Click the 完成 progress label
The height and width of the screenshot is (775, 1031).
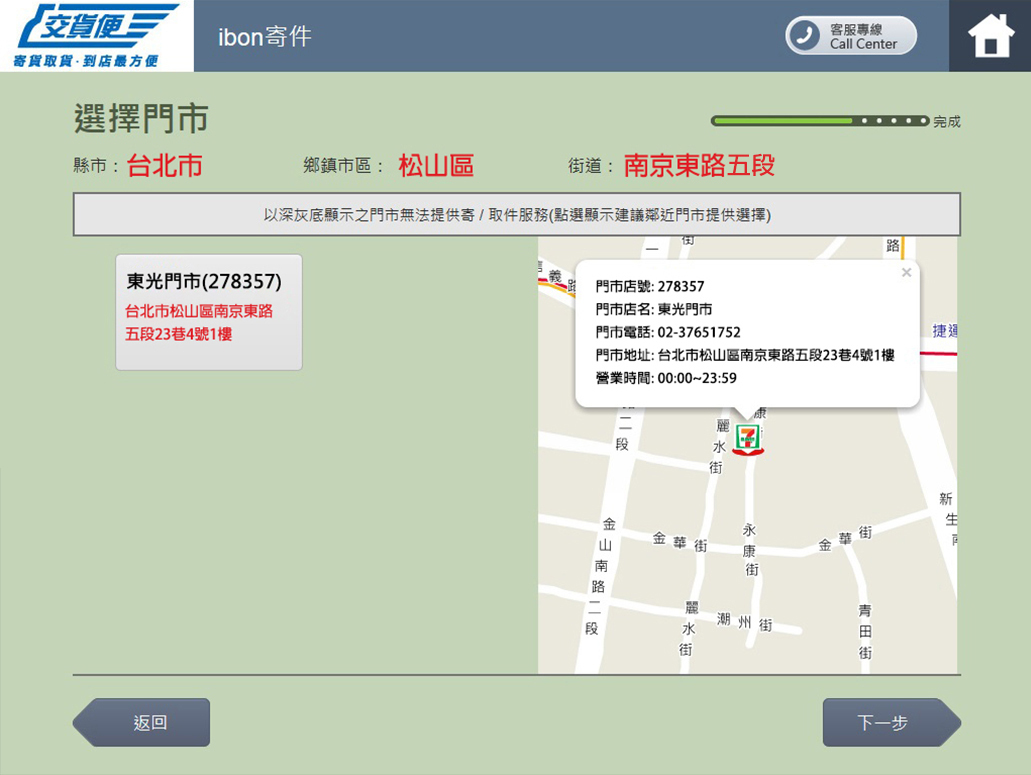(947, 122)
